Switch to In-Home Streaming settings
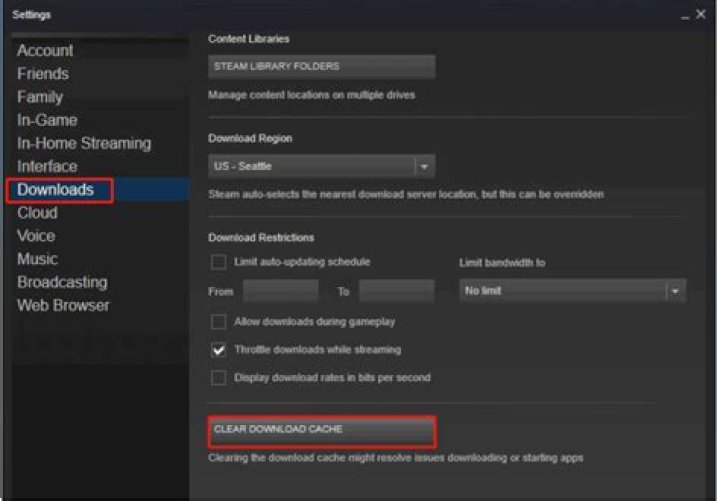720x501 pixels. pos(84,143)
